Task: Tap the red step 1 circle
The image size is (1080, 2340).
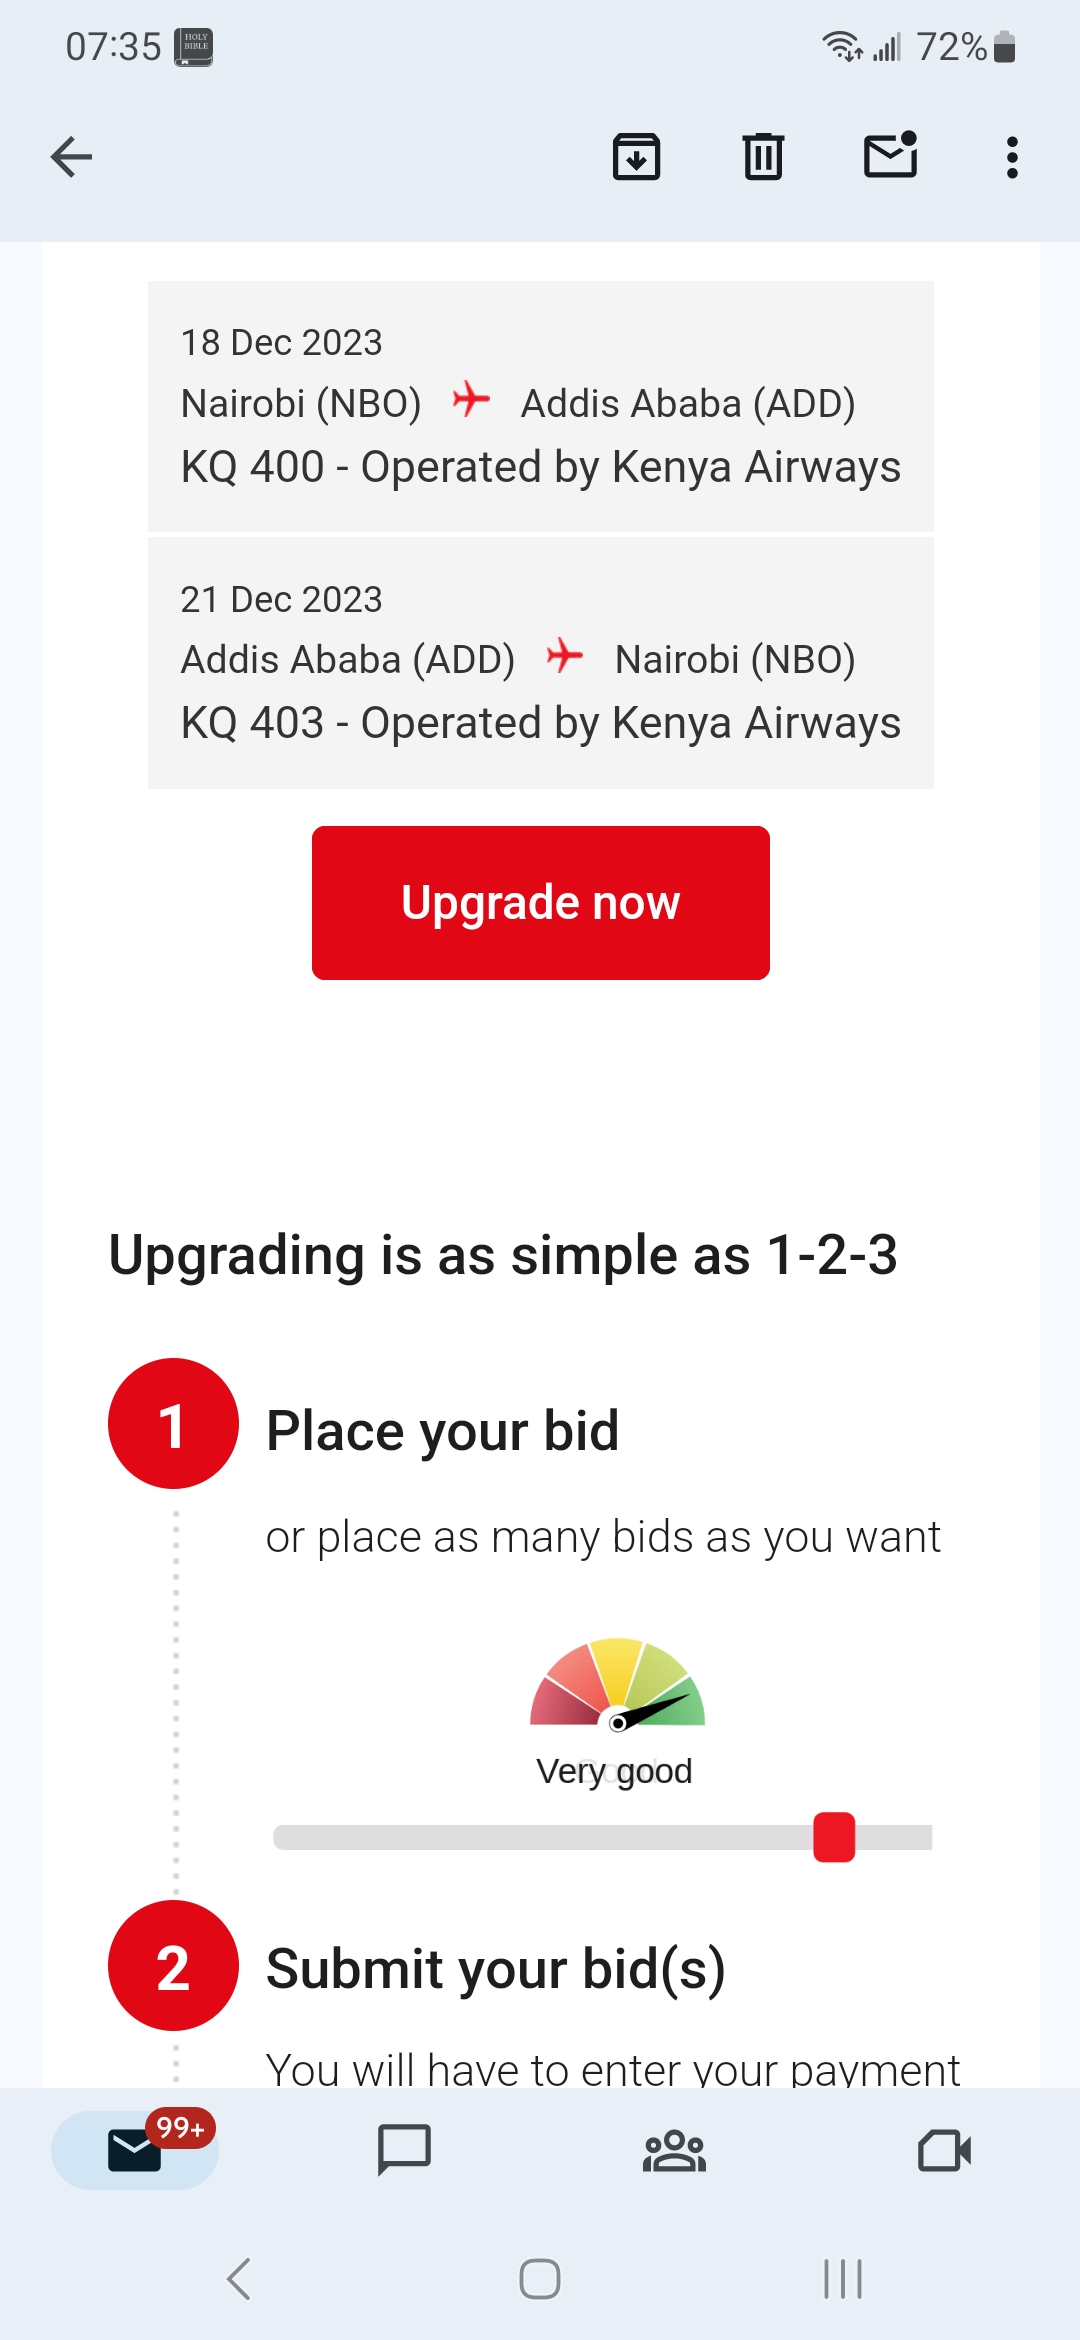Action: tap(173, 1423)
